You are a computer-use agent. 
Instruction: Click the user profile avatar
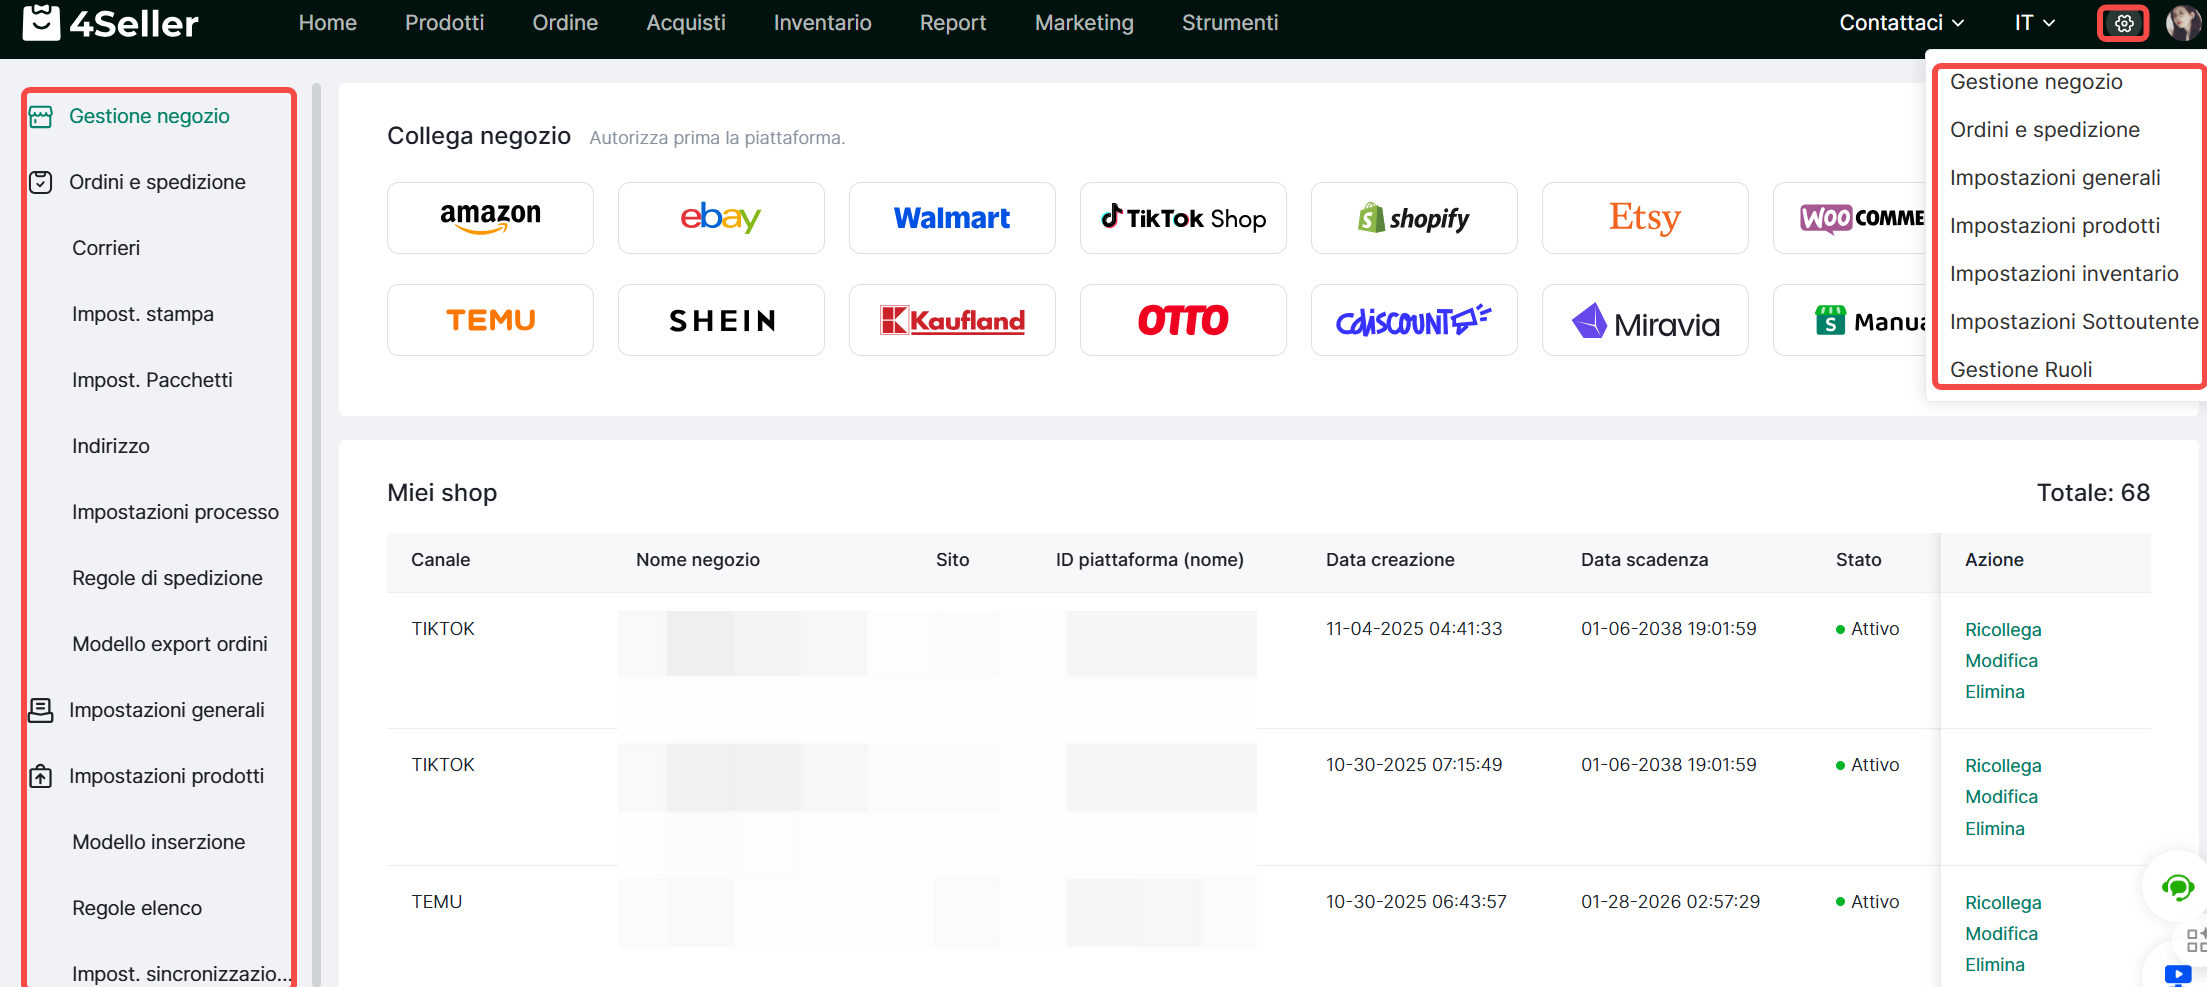coord(2183,23)
